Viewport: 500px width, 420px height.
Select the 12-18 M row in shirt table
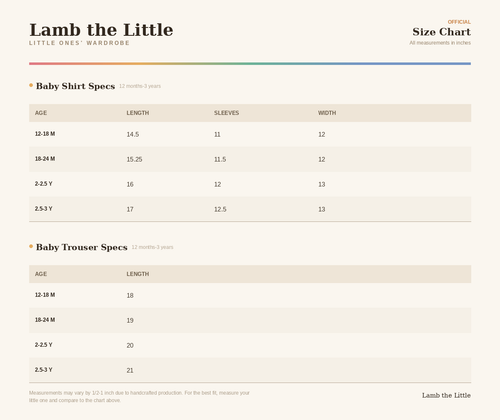click(250, 134)
